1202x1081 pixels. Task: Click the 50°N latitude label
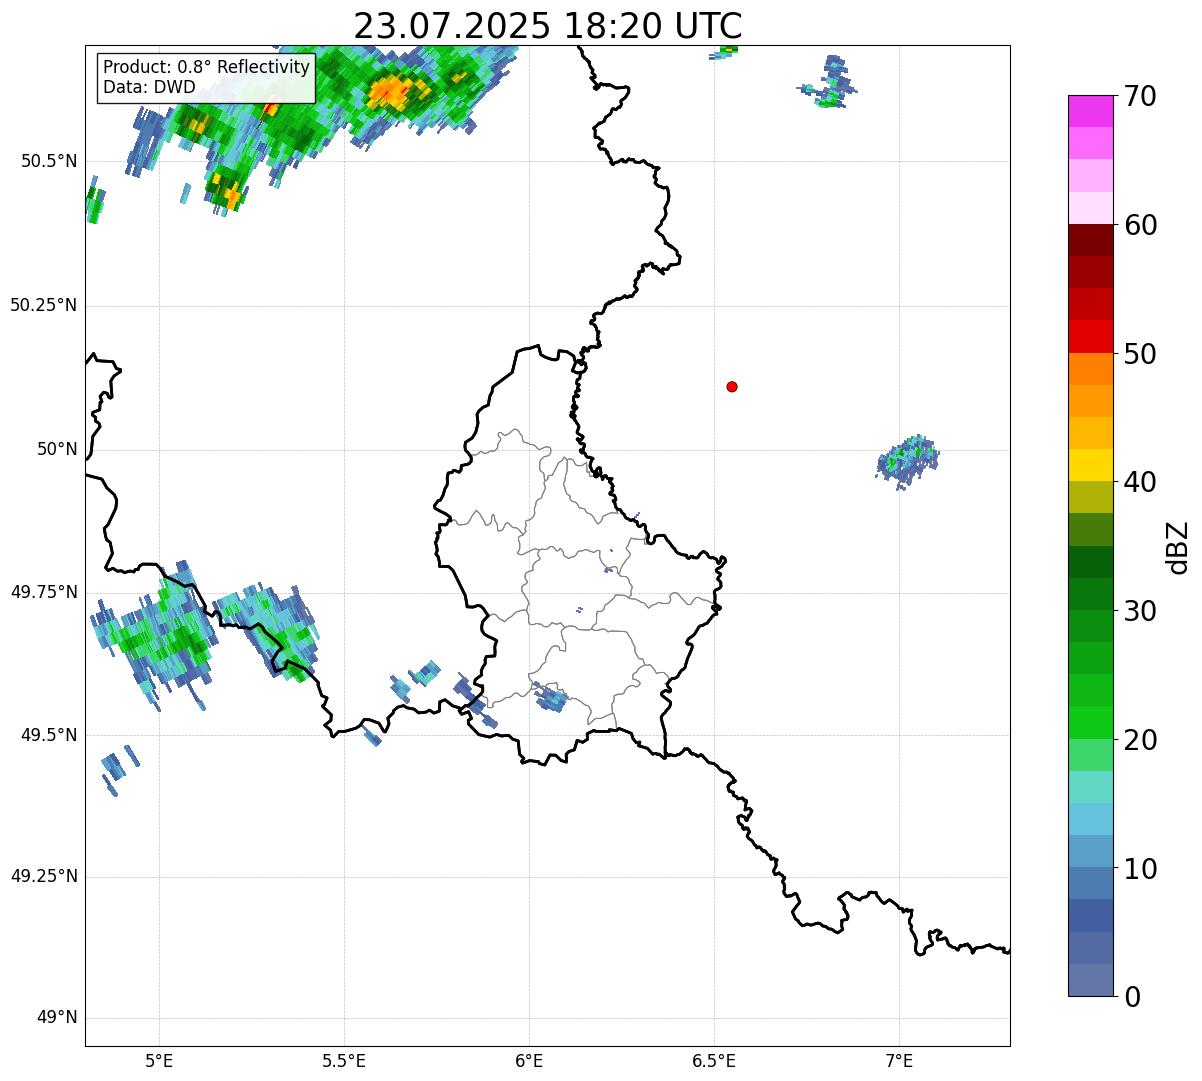point(57,449)
